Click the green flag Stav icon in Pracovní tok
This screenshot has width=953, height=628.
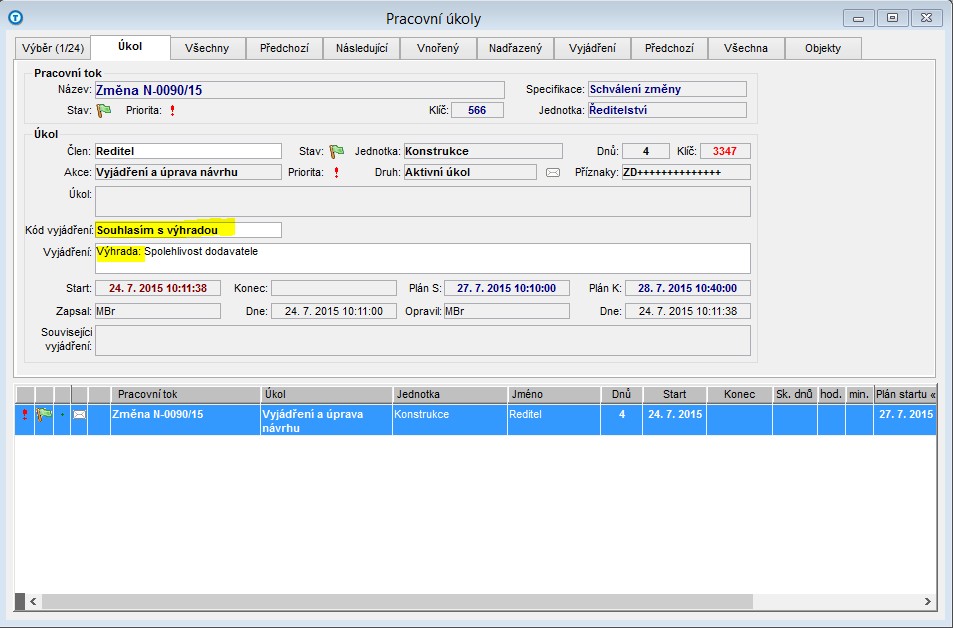point(104,111)
